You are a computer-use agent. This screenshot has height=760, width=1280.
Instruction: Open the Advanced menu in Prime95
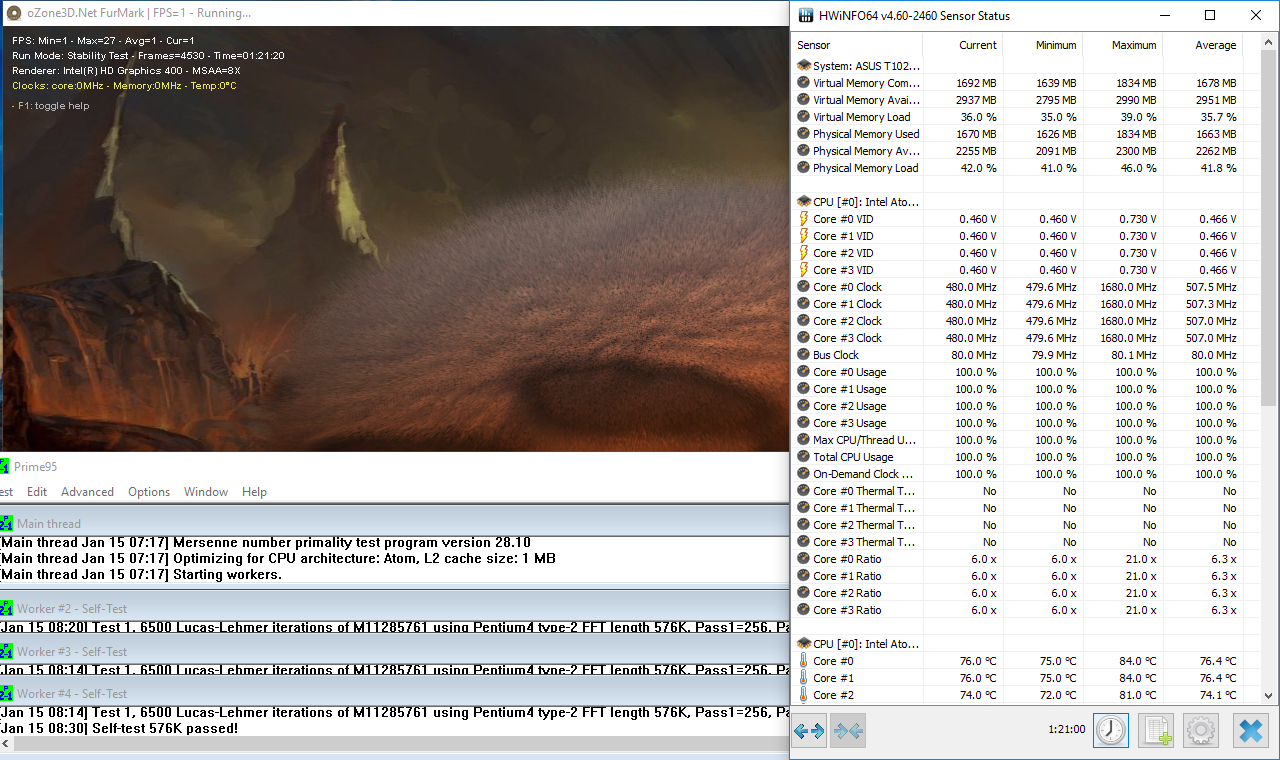click(x=87, y=492)
